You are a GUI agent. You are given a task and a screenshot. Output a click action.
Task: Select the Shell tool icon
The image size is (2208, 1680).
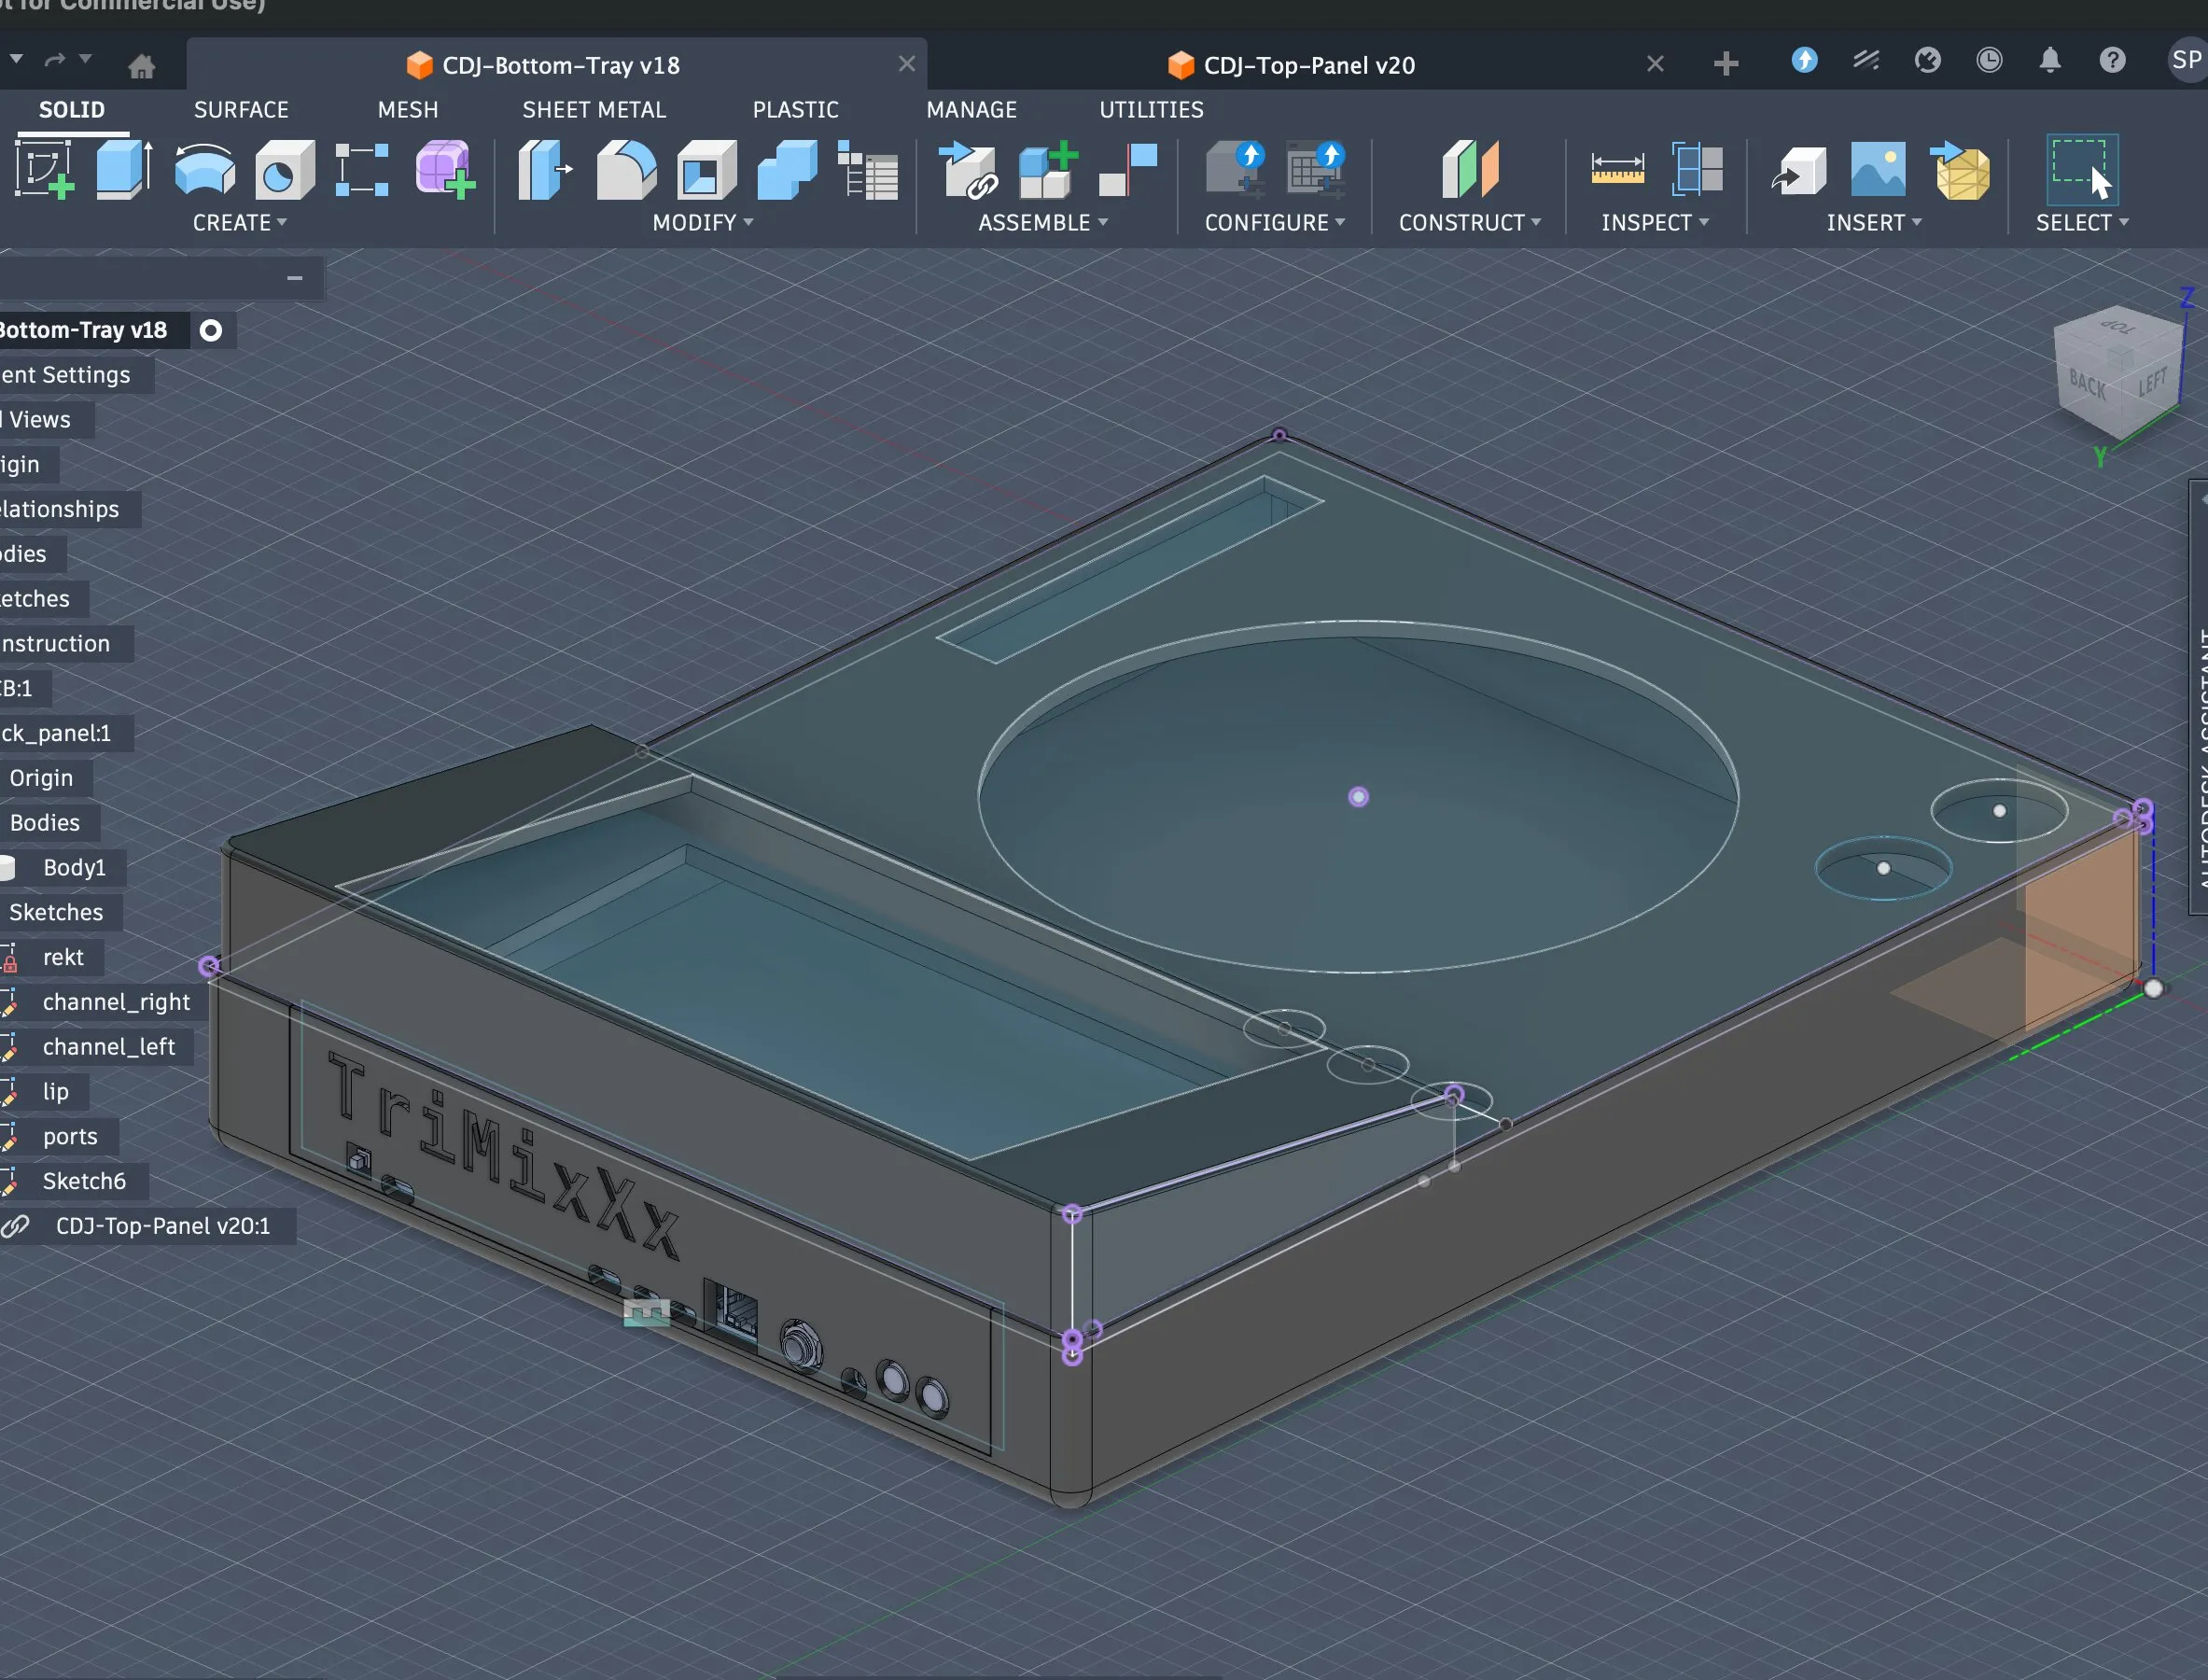[706, 170]
